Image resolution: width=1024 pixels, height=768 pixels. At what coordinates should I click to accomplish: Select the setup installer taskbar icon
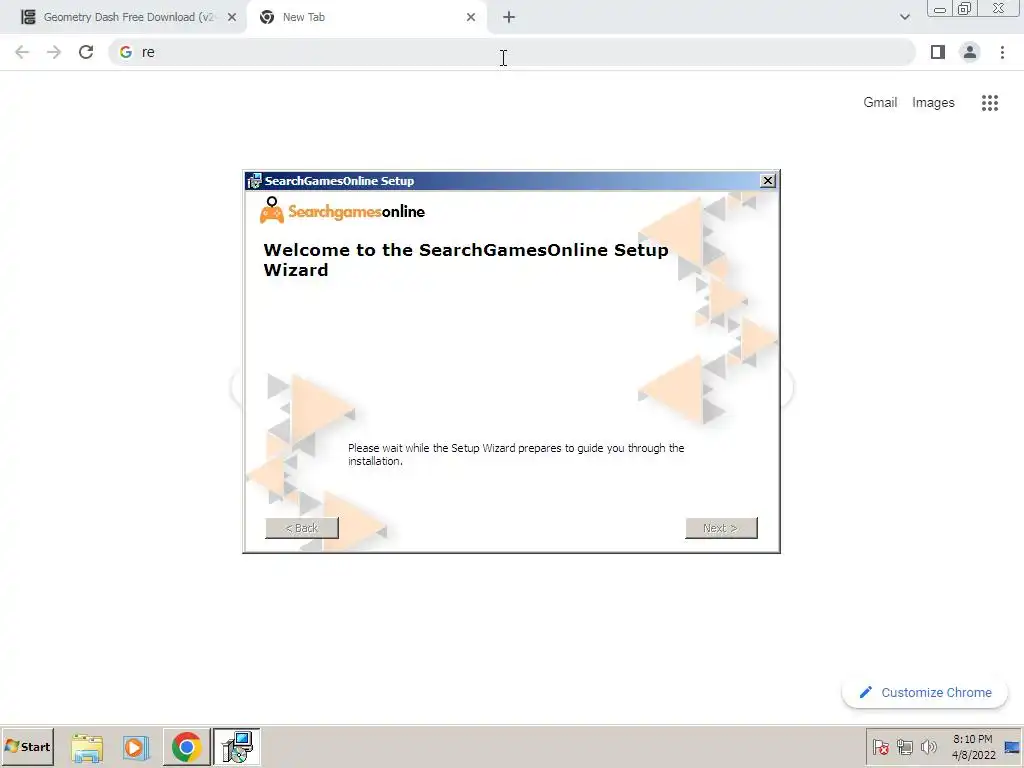pyautogui.click(x=236, y=747)
